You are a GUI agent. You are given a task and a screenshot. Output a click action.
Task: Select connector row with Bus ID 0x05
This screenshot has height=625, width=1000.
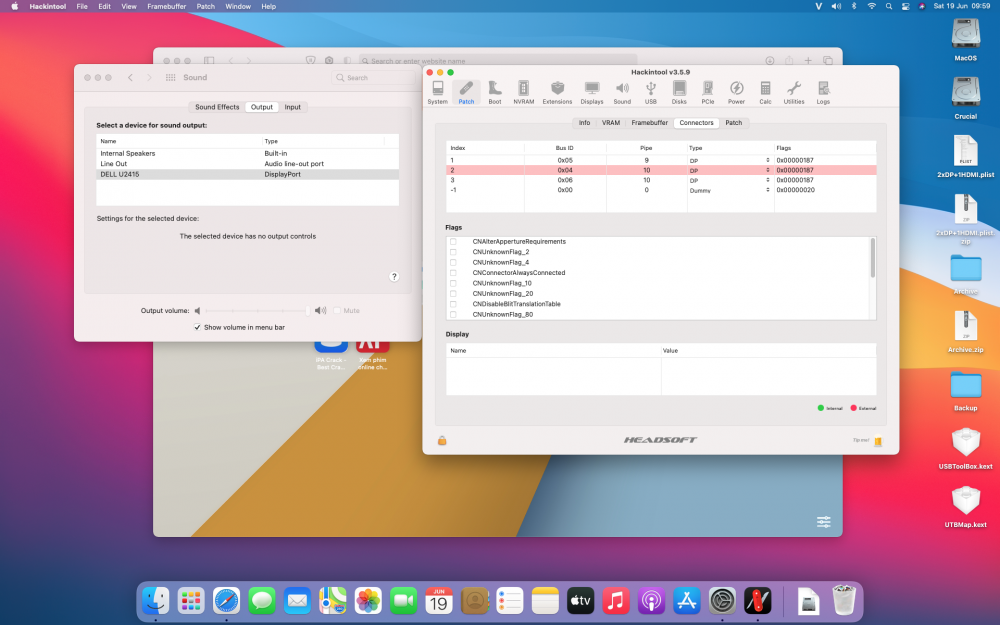(x=661, y=160)
